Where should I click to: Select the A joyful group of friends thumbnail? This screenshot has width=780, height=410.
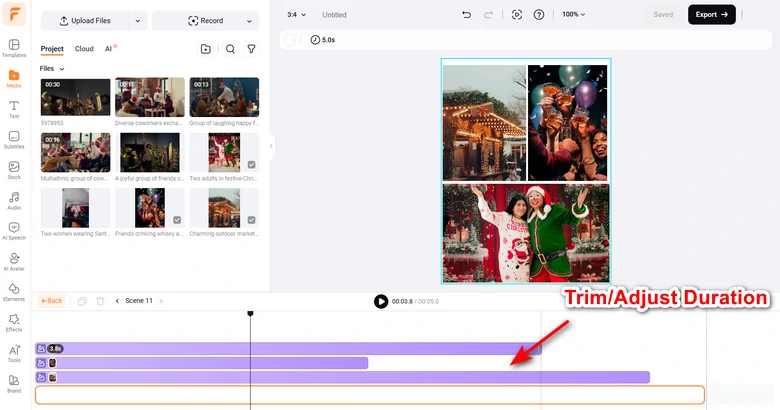150,153
